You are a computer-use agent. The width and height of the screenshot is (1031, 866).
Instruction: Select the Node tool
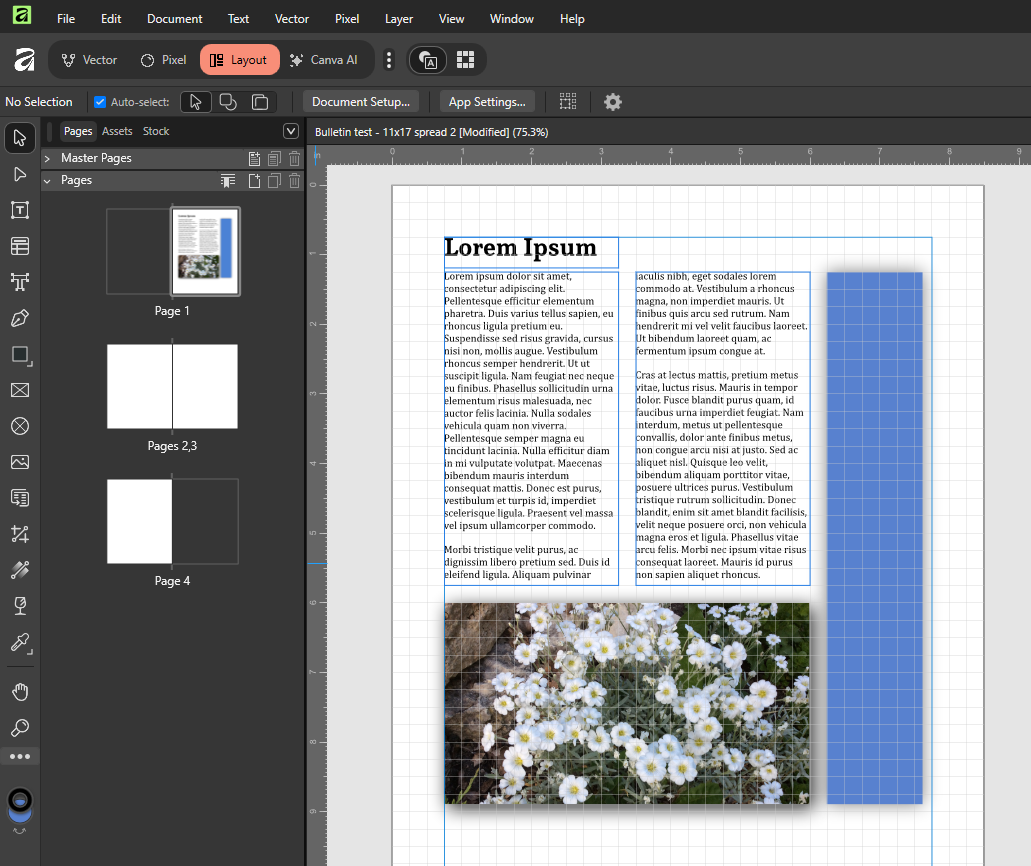[20, 174]
